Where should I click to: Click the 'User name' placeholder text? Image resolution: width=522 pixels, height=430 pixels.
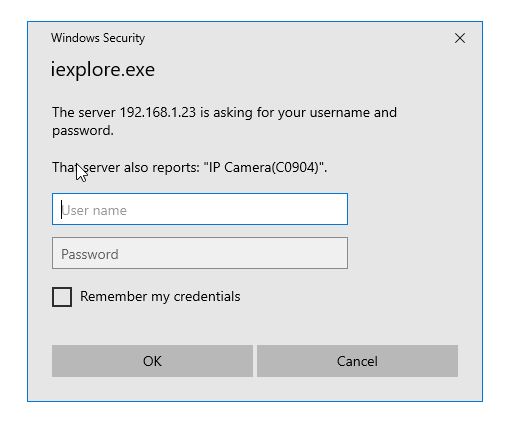(94, 211)
